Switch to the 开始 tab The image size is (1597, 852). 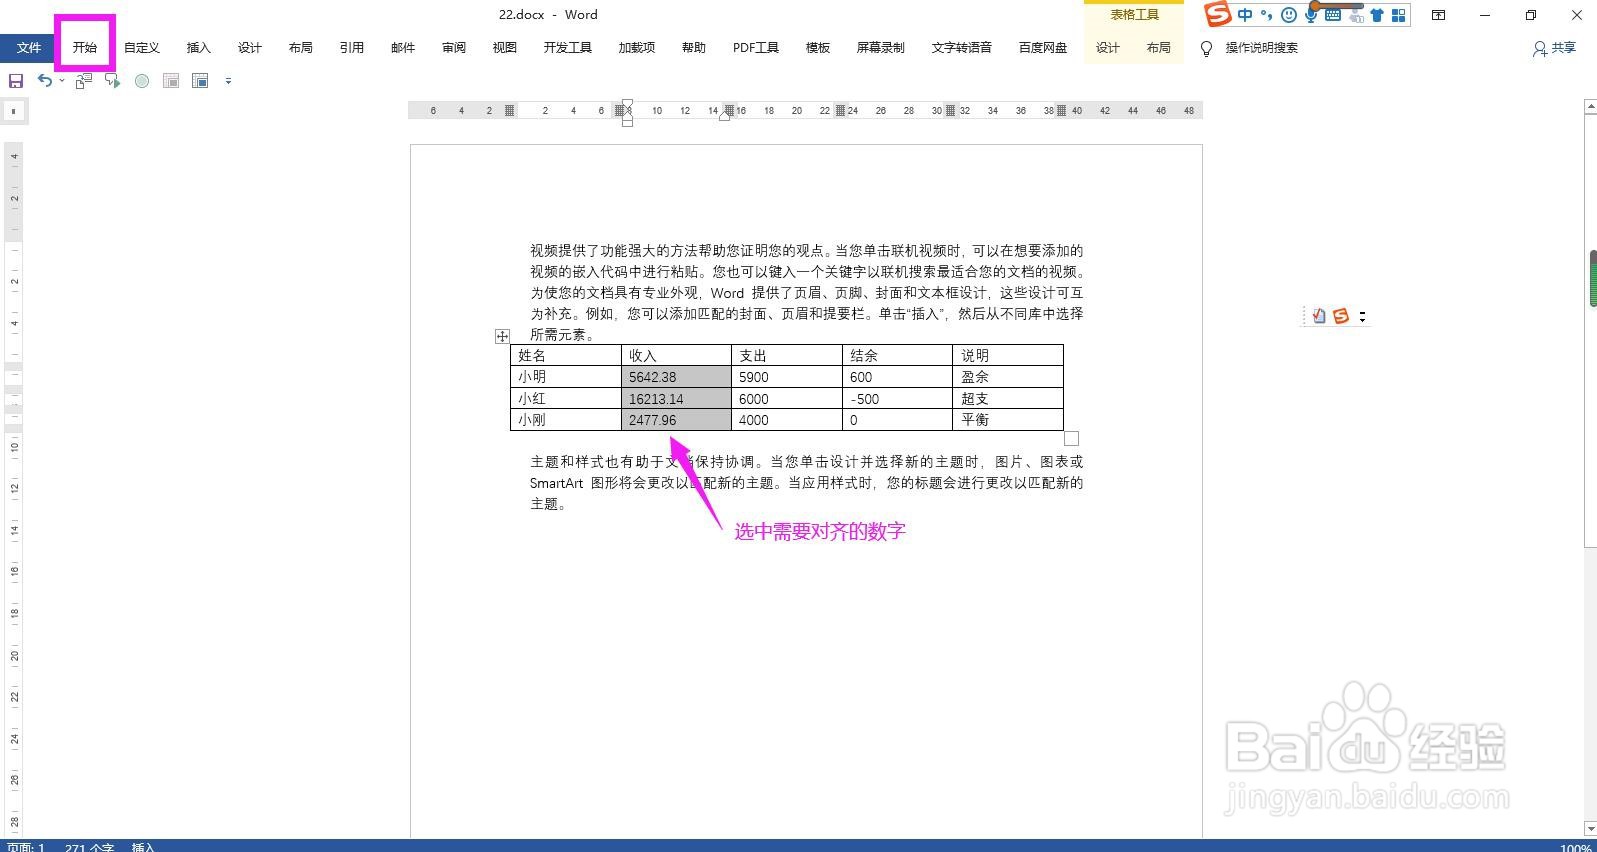pos(85,48)
